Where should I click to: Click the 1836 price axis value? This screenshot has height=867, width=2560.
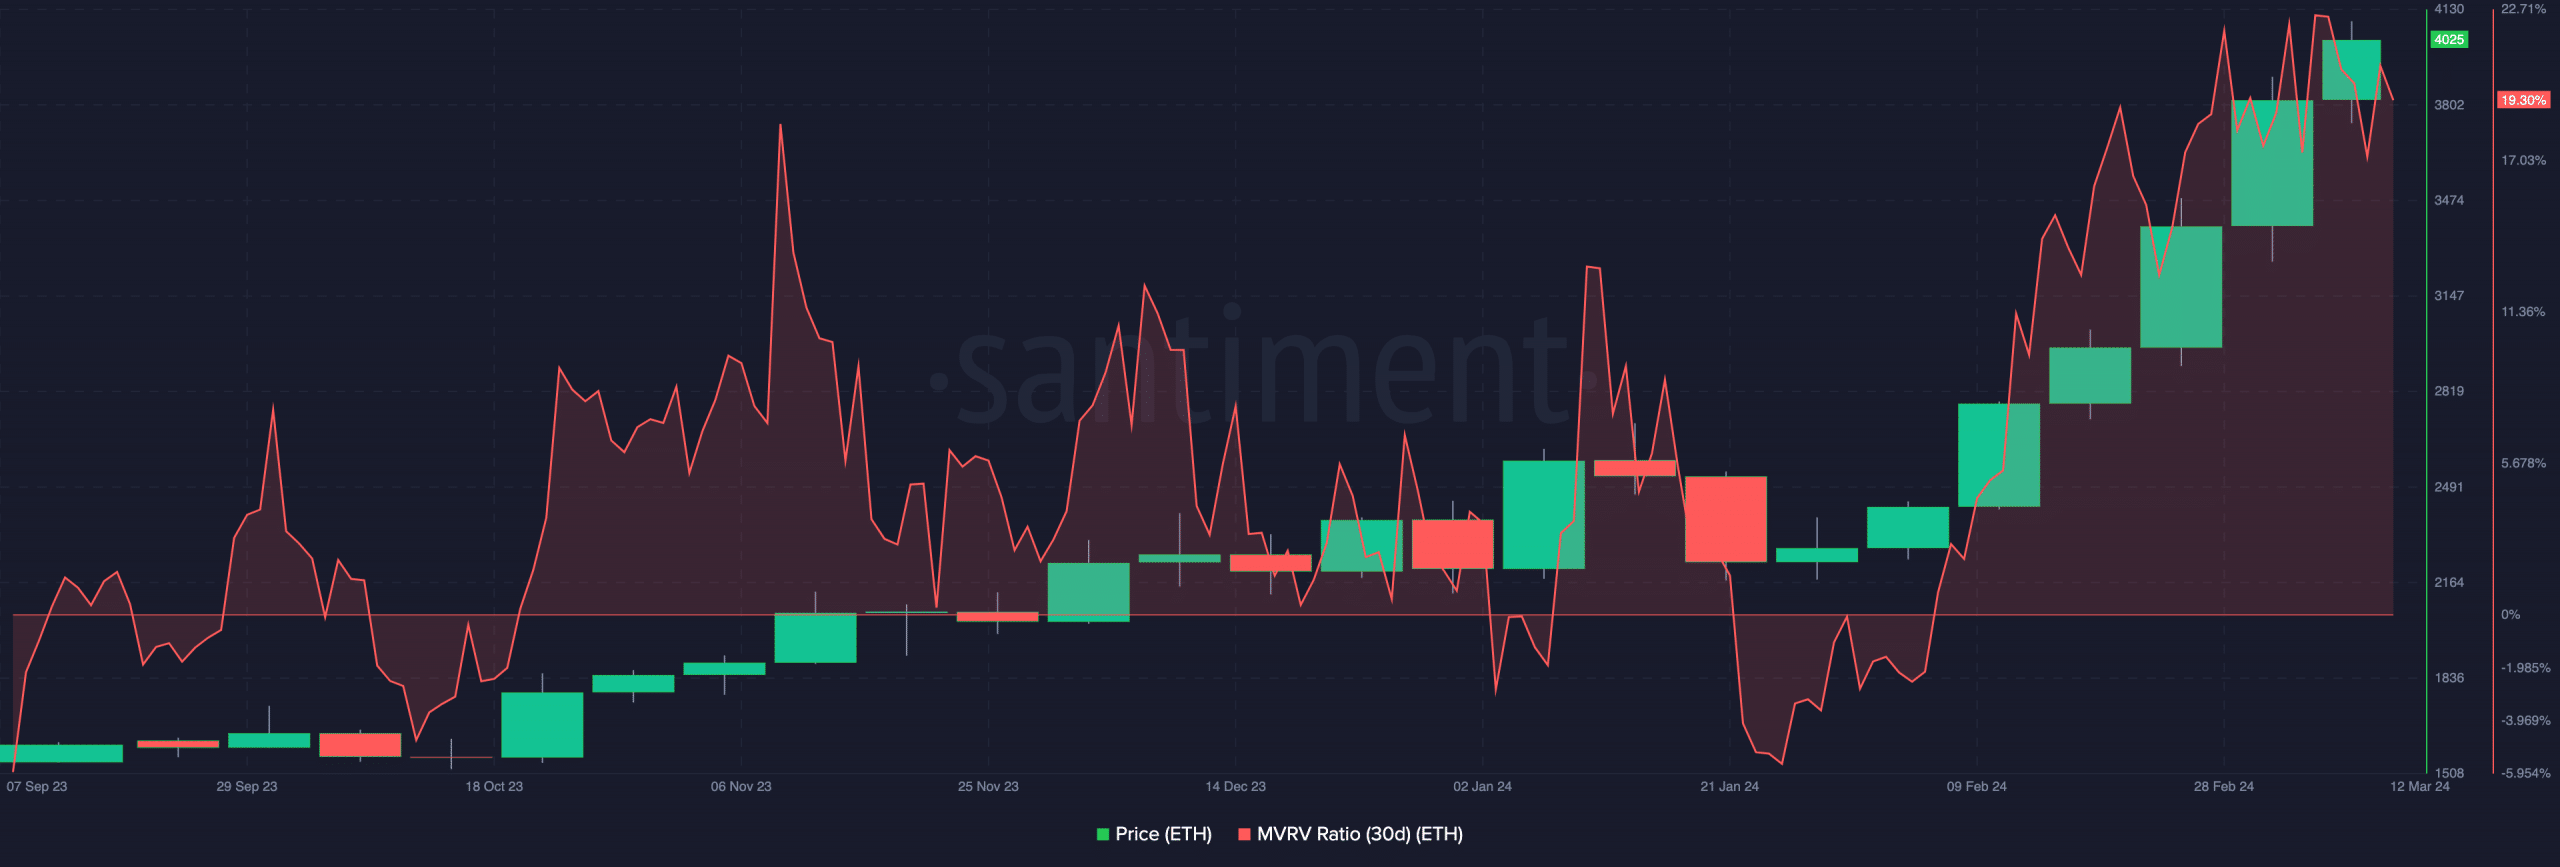pyautogui.click(x=2449, y=678)
